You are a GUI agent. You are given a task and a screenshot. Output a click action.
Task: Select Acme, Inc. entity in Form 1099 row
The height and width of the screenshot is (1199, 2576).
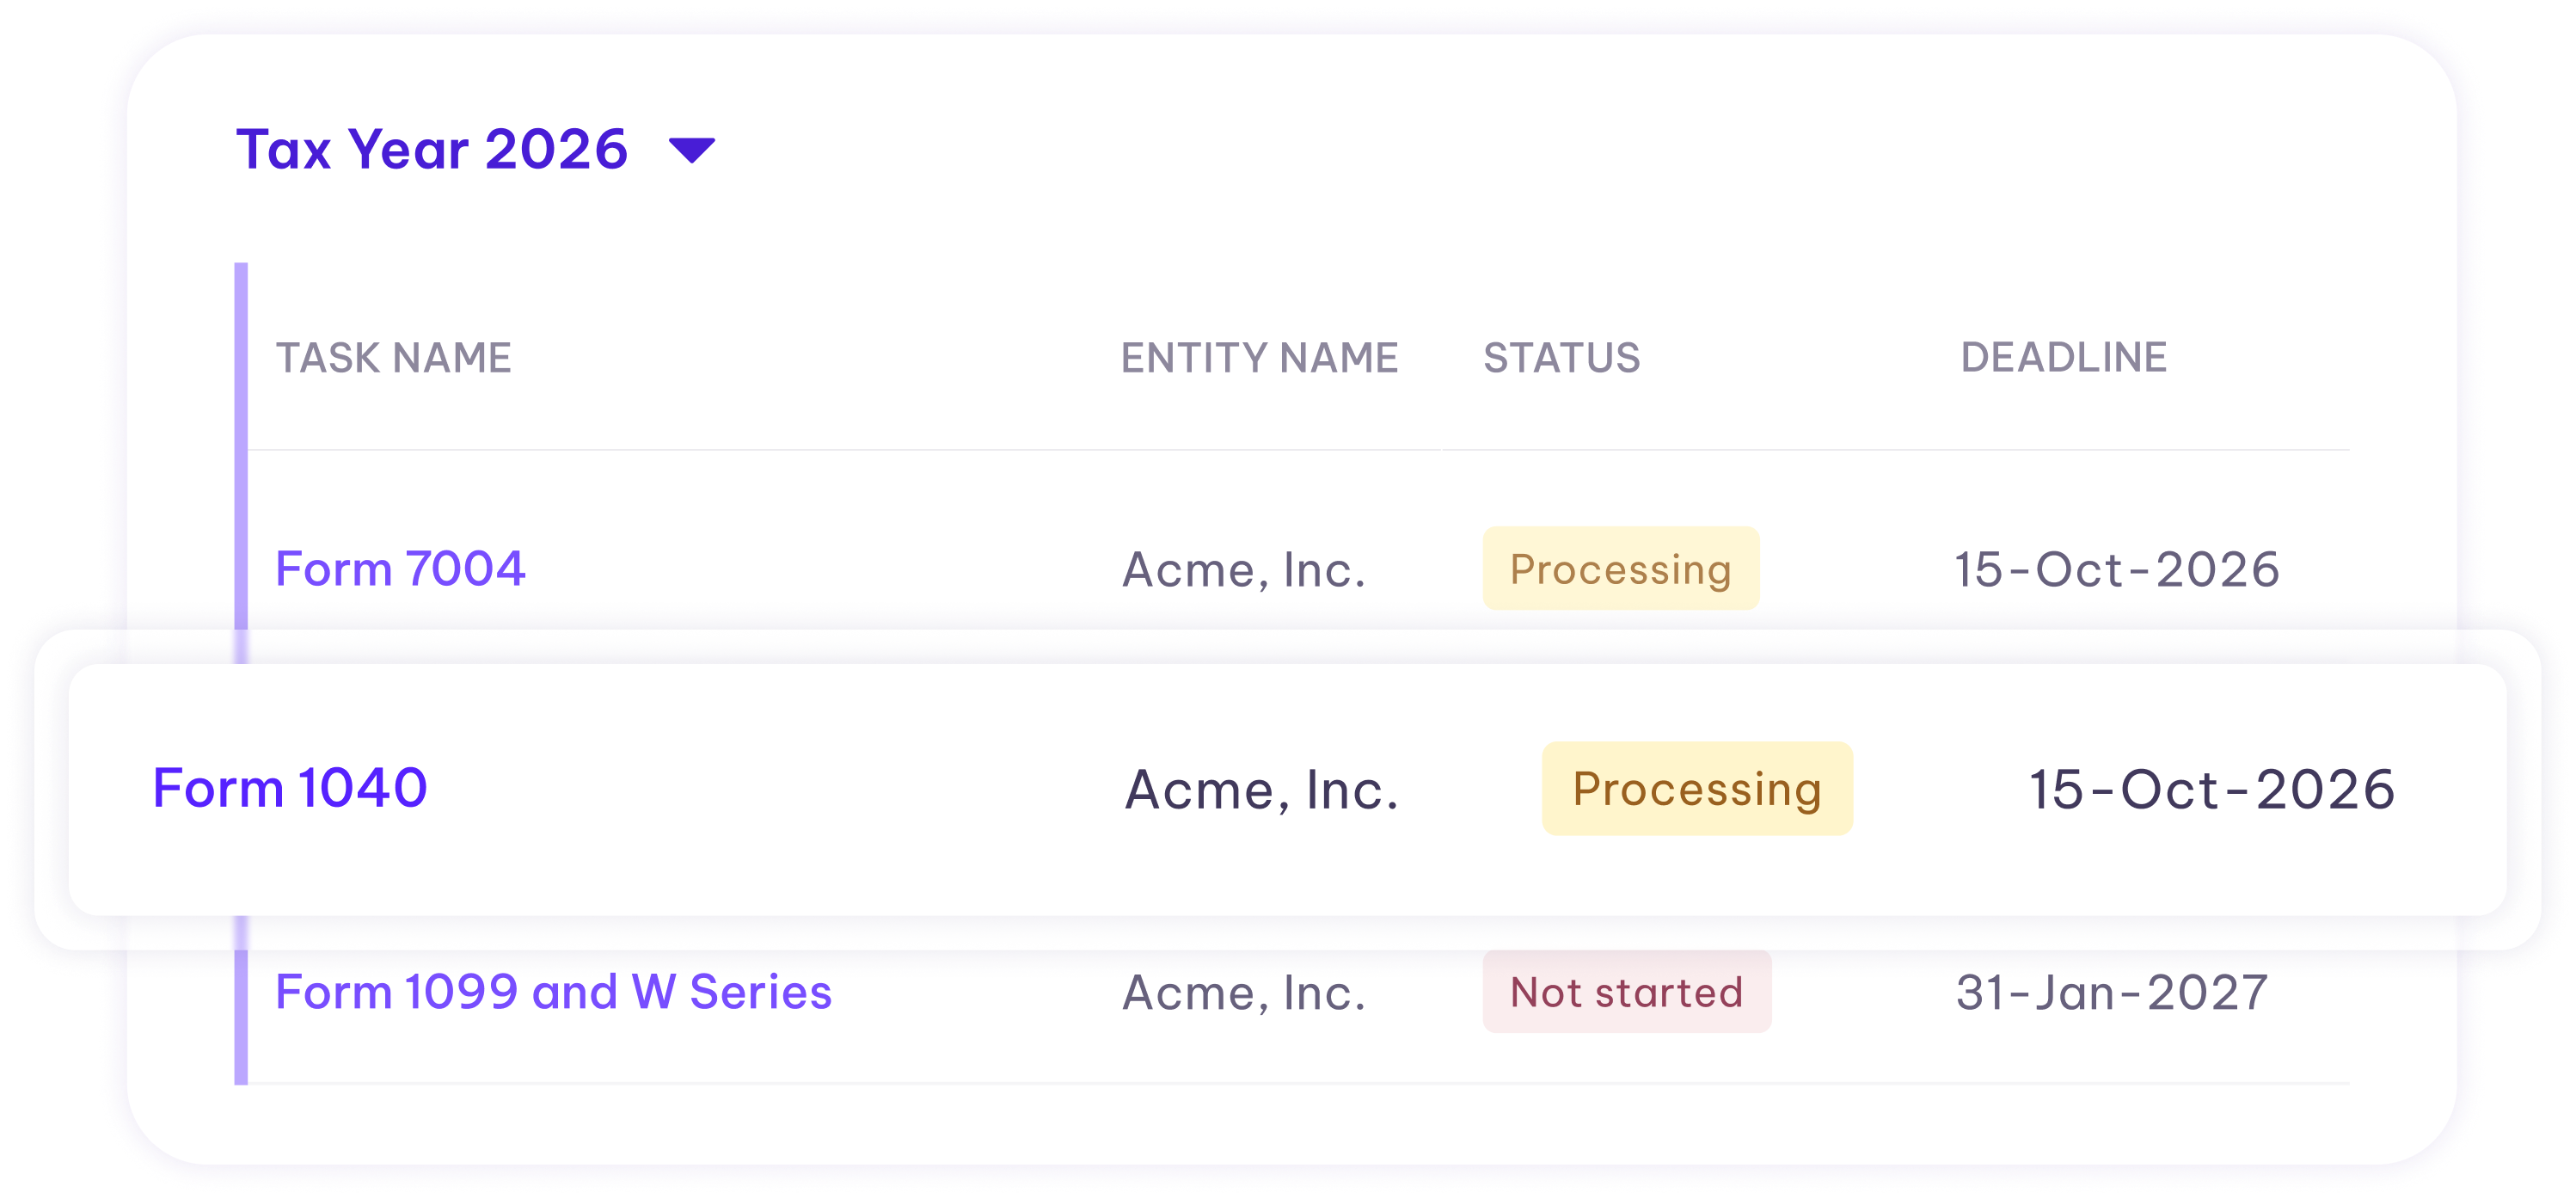click(1243, 993)
